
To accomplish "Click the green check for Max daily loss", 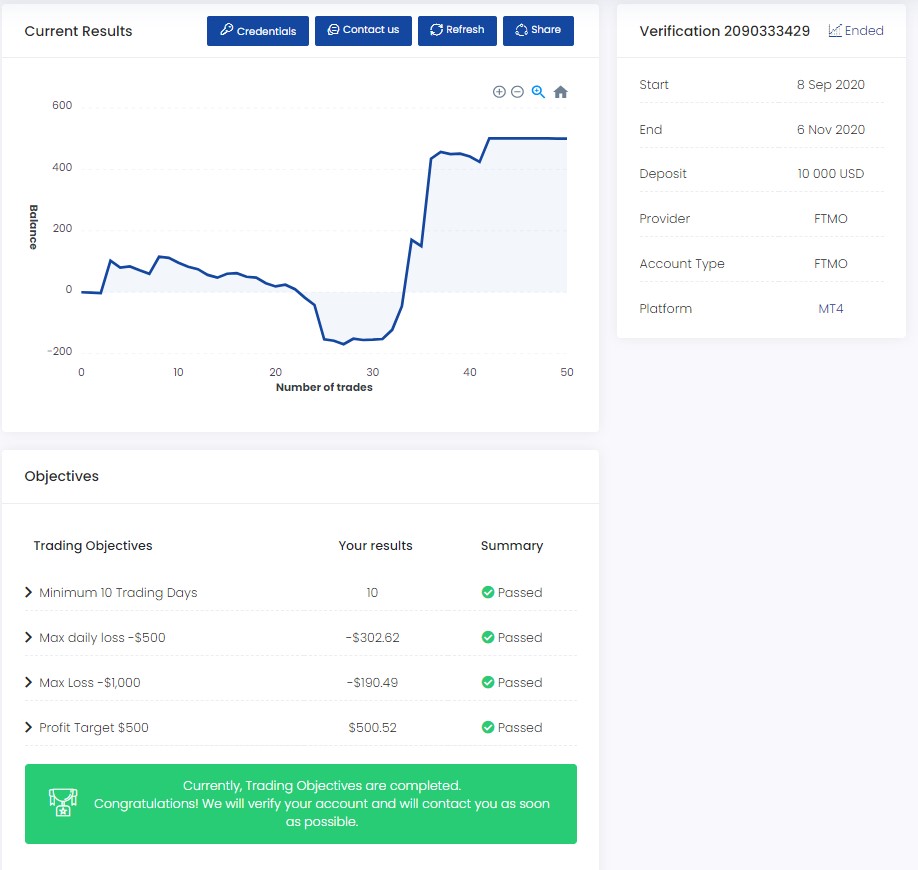I will pyautogui.click(x=488, y=638).
